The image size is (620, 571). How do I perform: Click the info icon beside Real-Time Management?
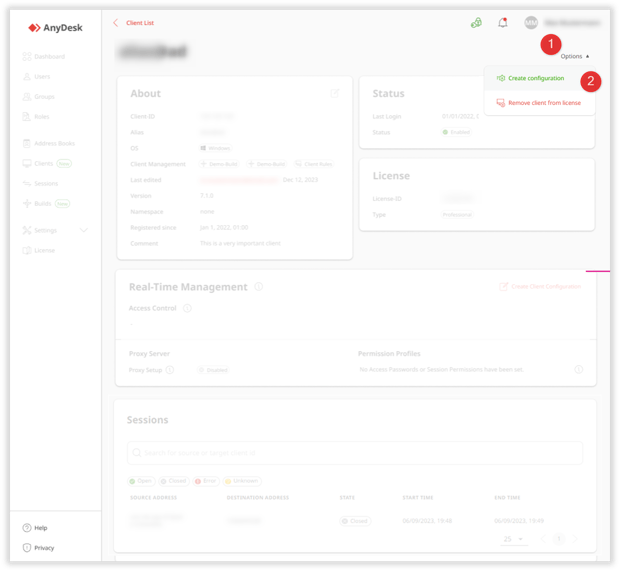[x=258, y=287]
